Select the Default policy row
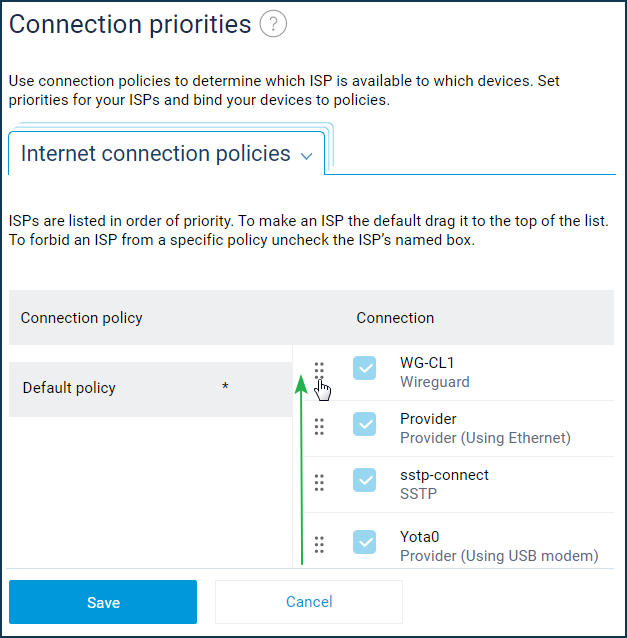 pos(151,389)
